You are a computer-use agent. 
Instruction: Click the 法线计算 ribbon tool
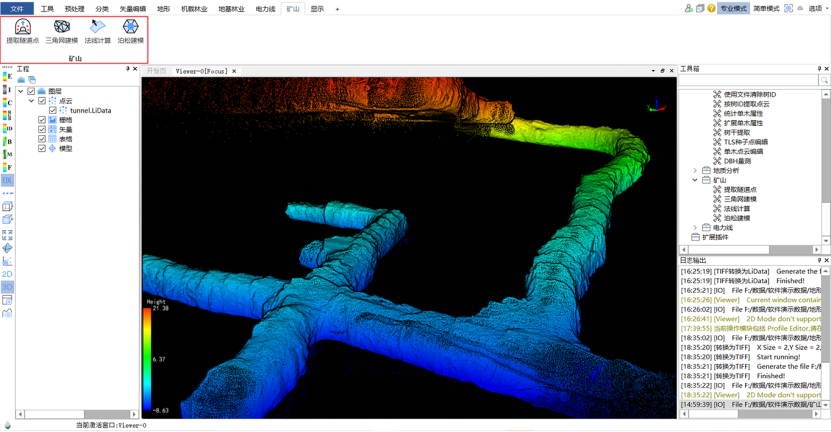[x=98, y=31]
